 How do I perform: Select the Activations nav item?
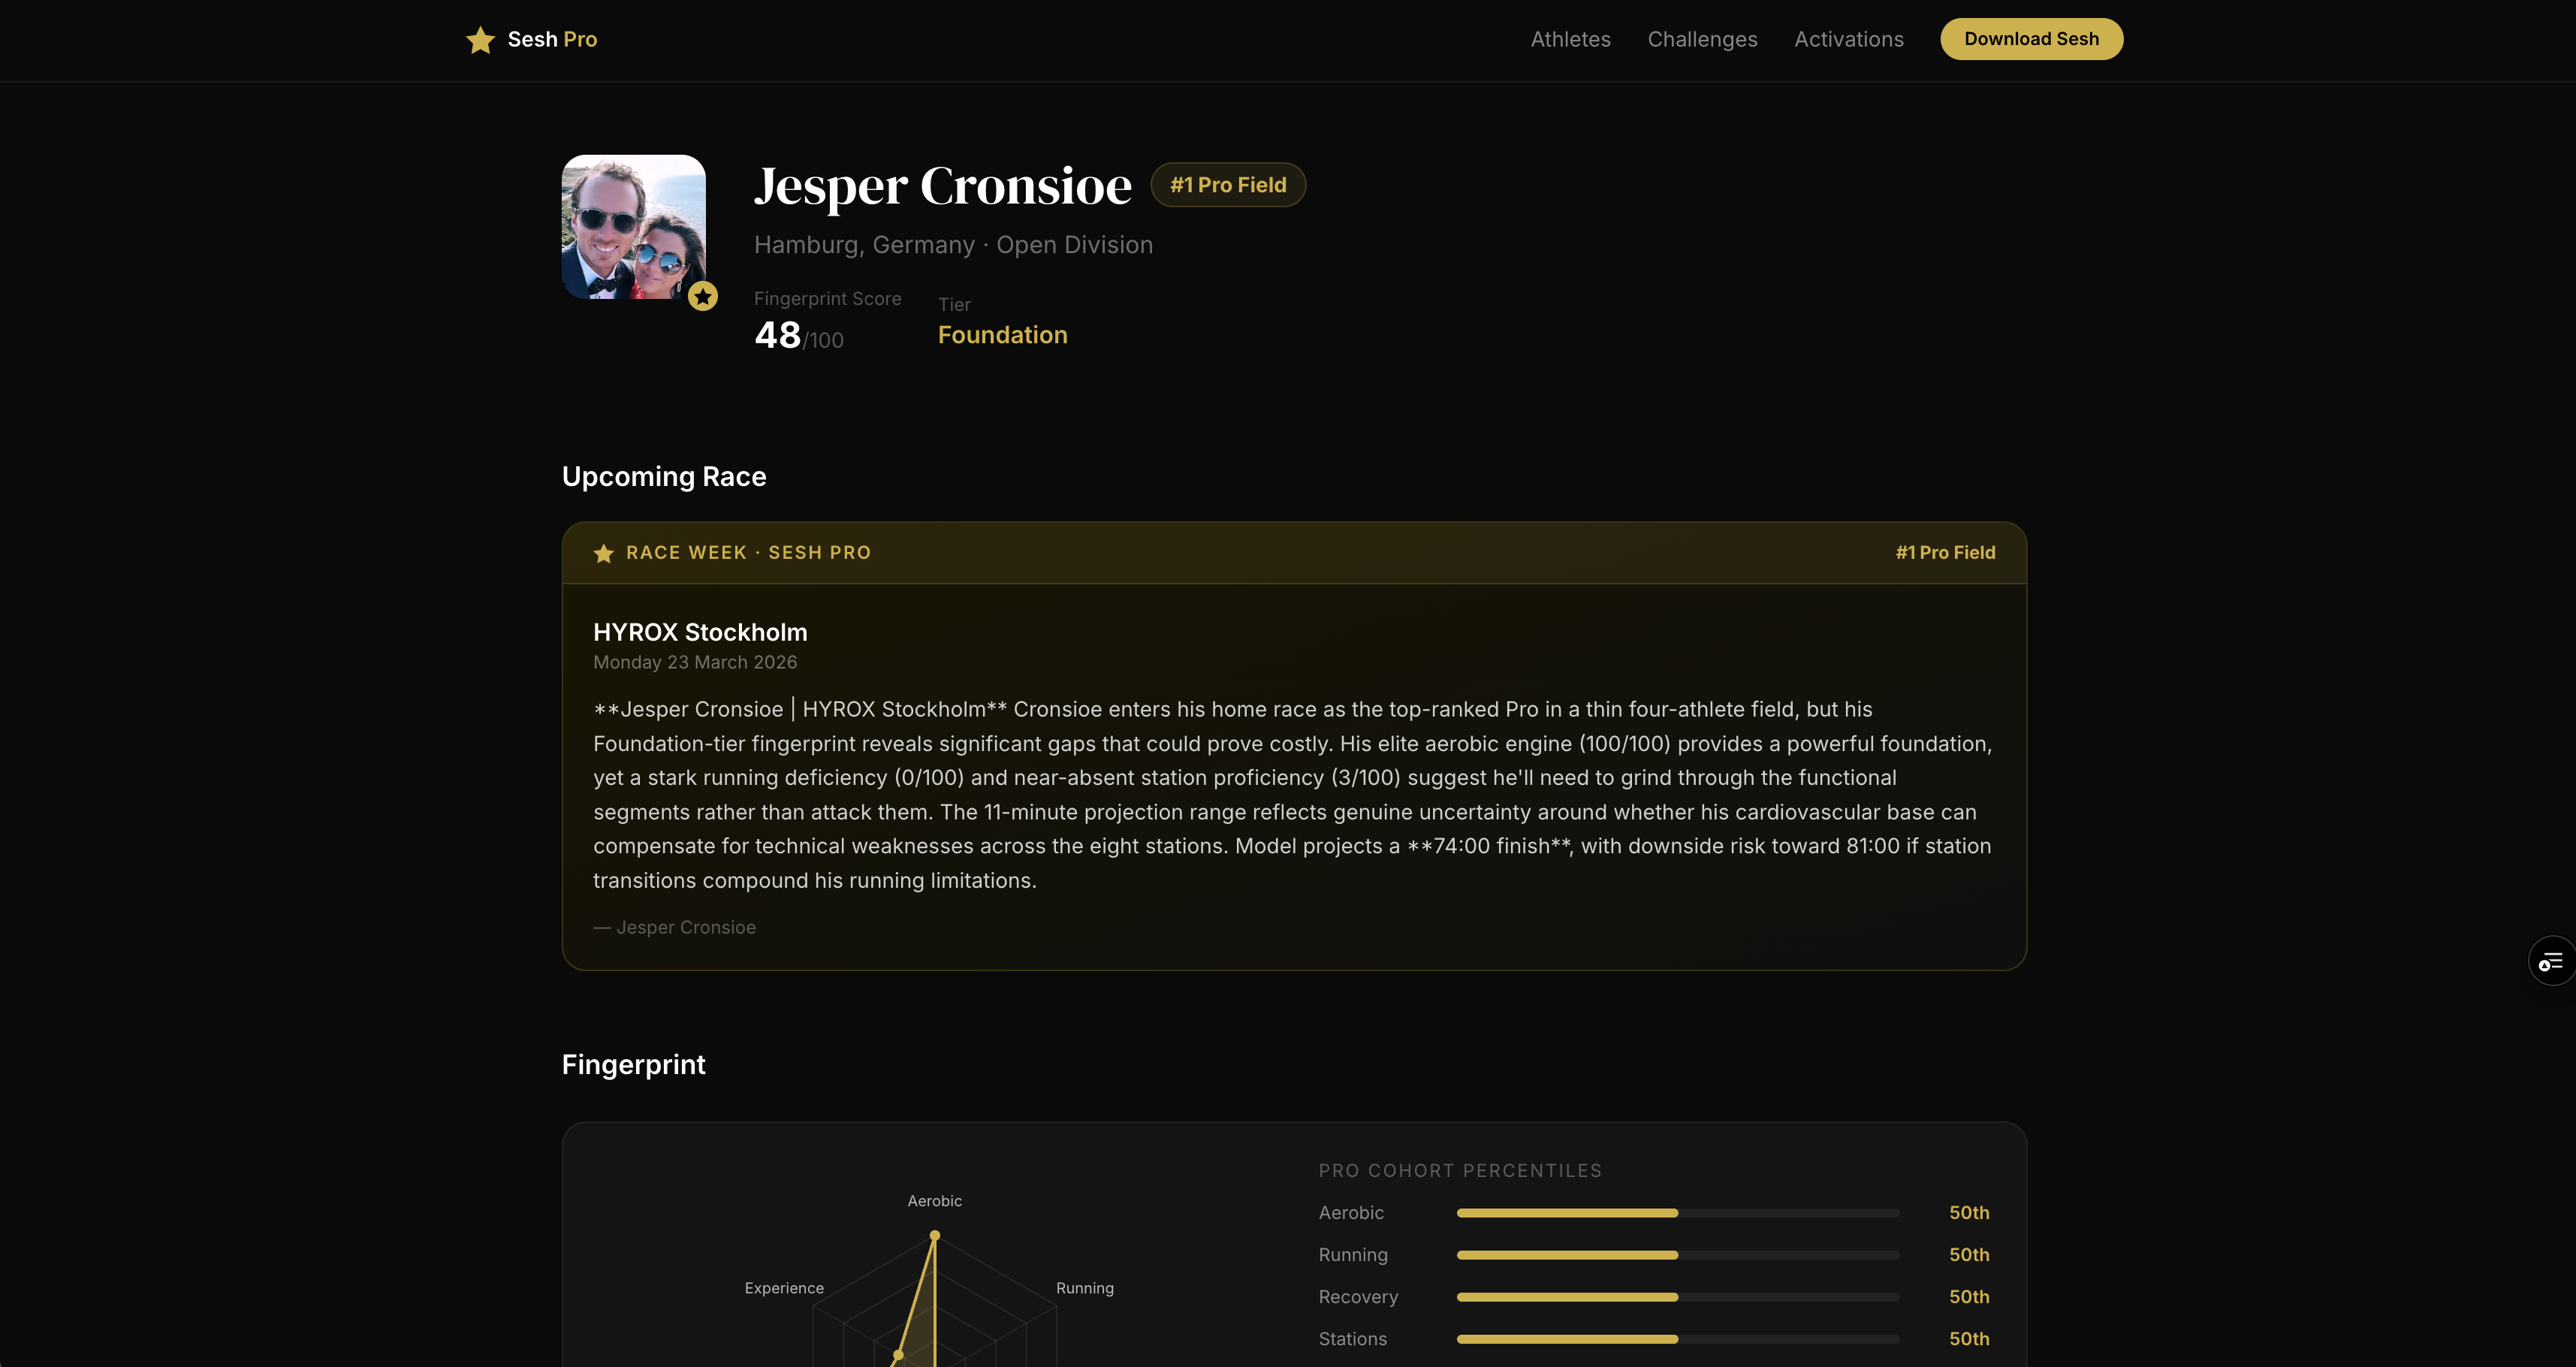[1849, 39]
